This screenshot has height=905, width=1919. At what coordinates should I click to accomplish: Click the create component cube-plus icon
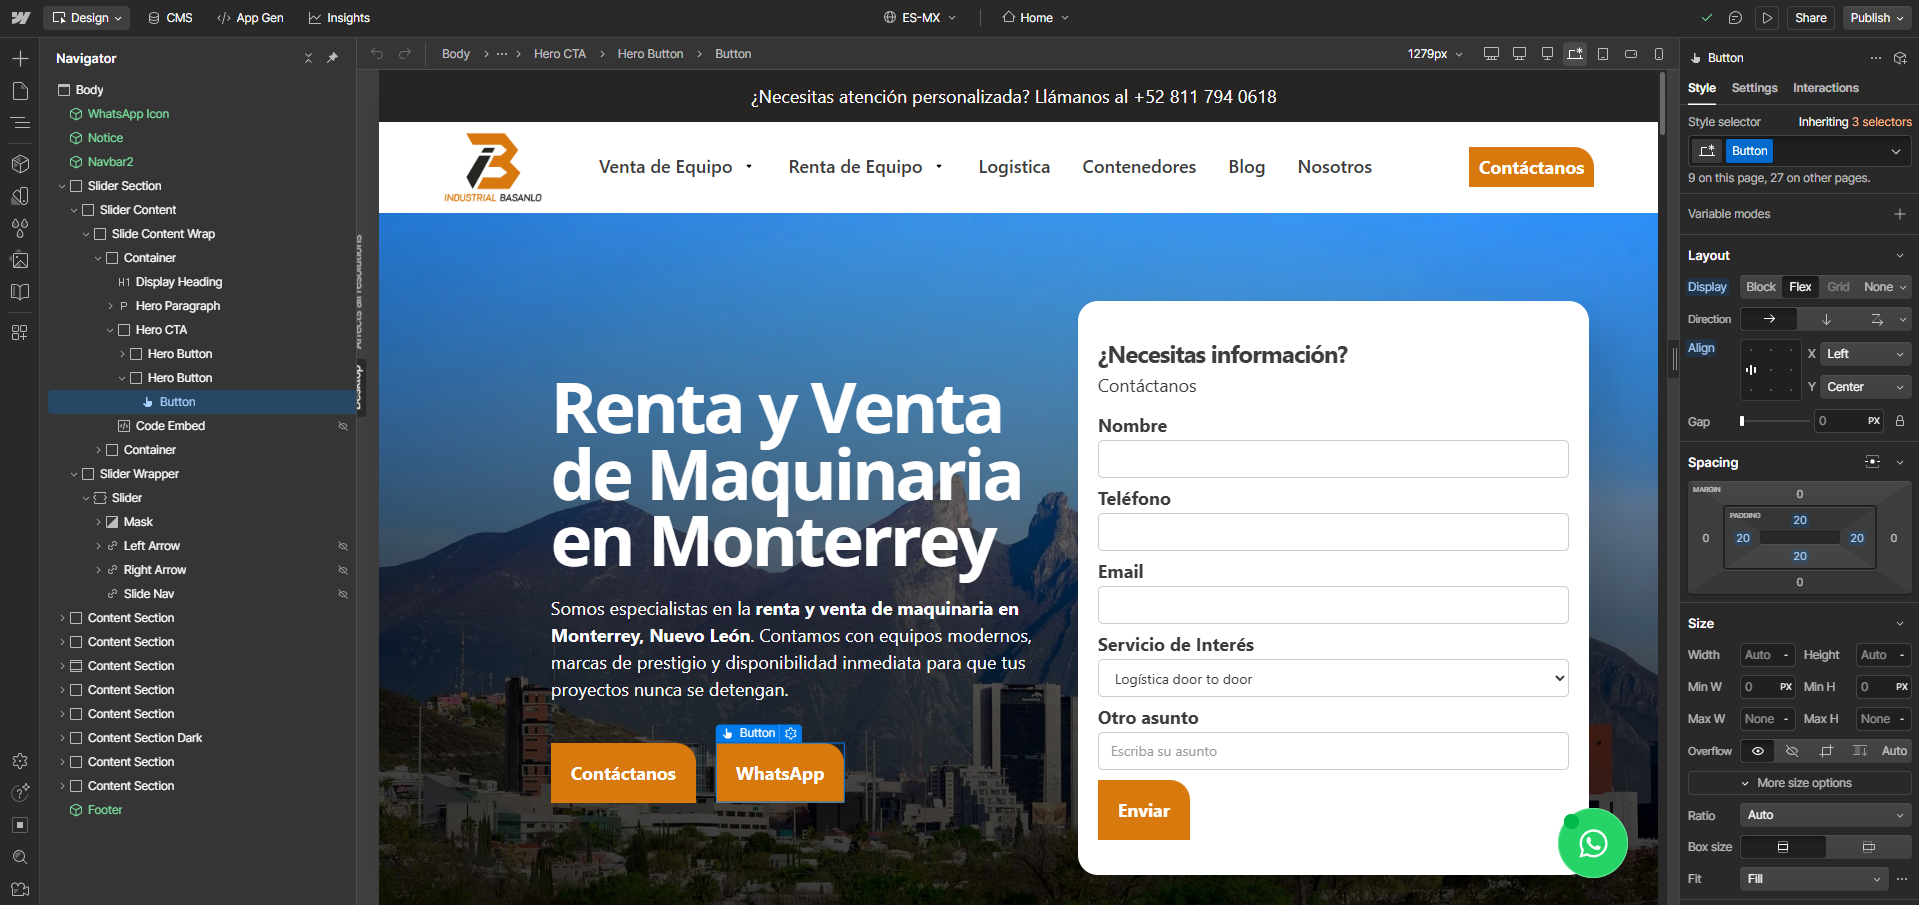click(x=1900, y=58)
